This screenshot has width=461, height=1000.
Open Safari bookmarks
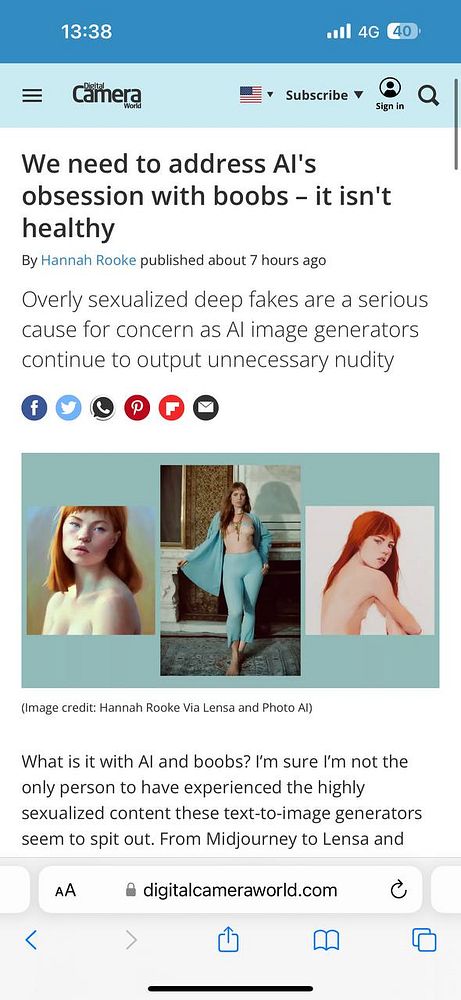(x=326, y=941)
